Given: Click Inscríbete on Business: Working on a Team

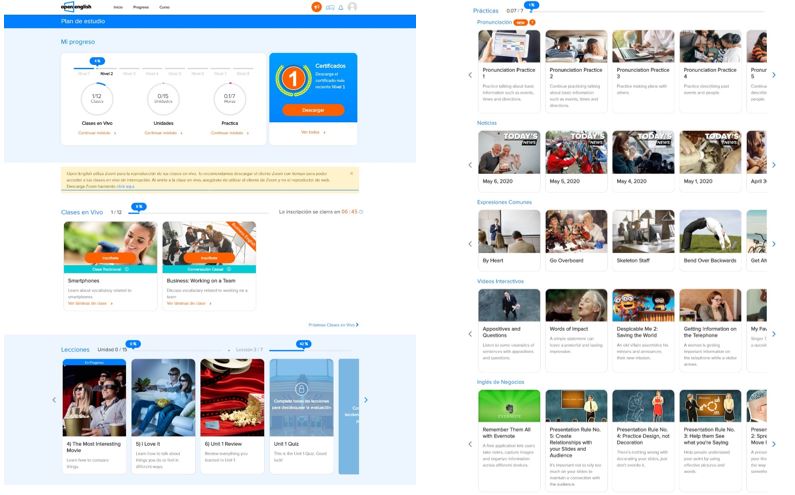Looking at the screenshot, I should pyautogui.click(x=209, y=258).
